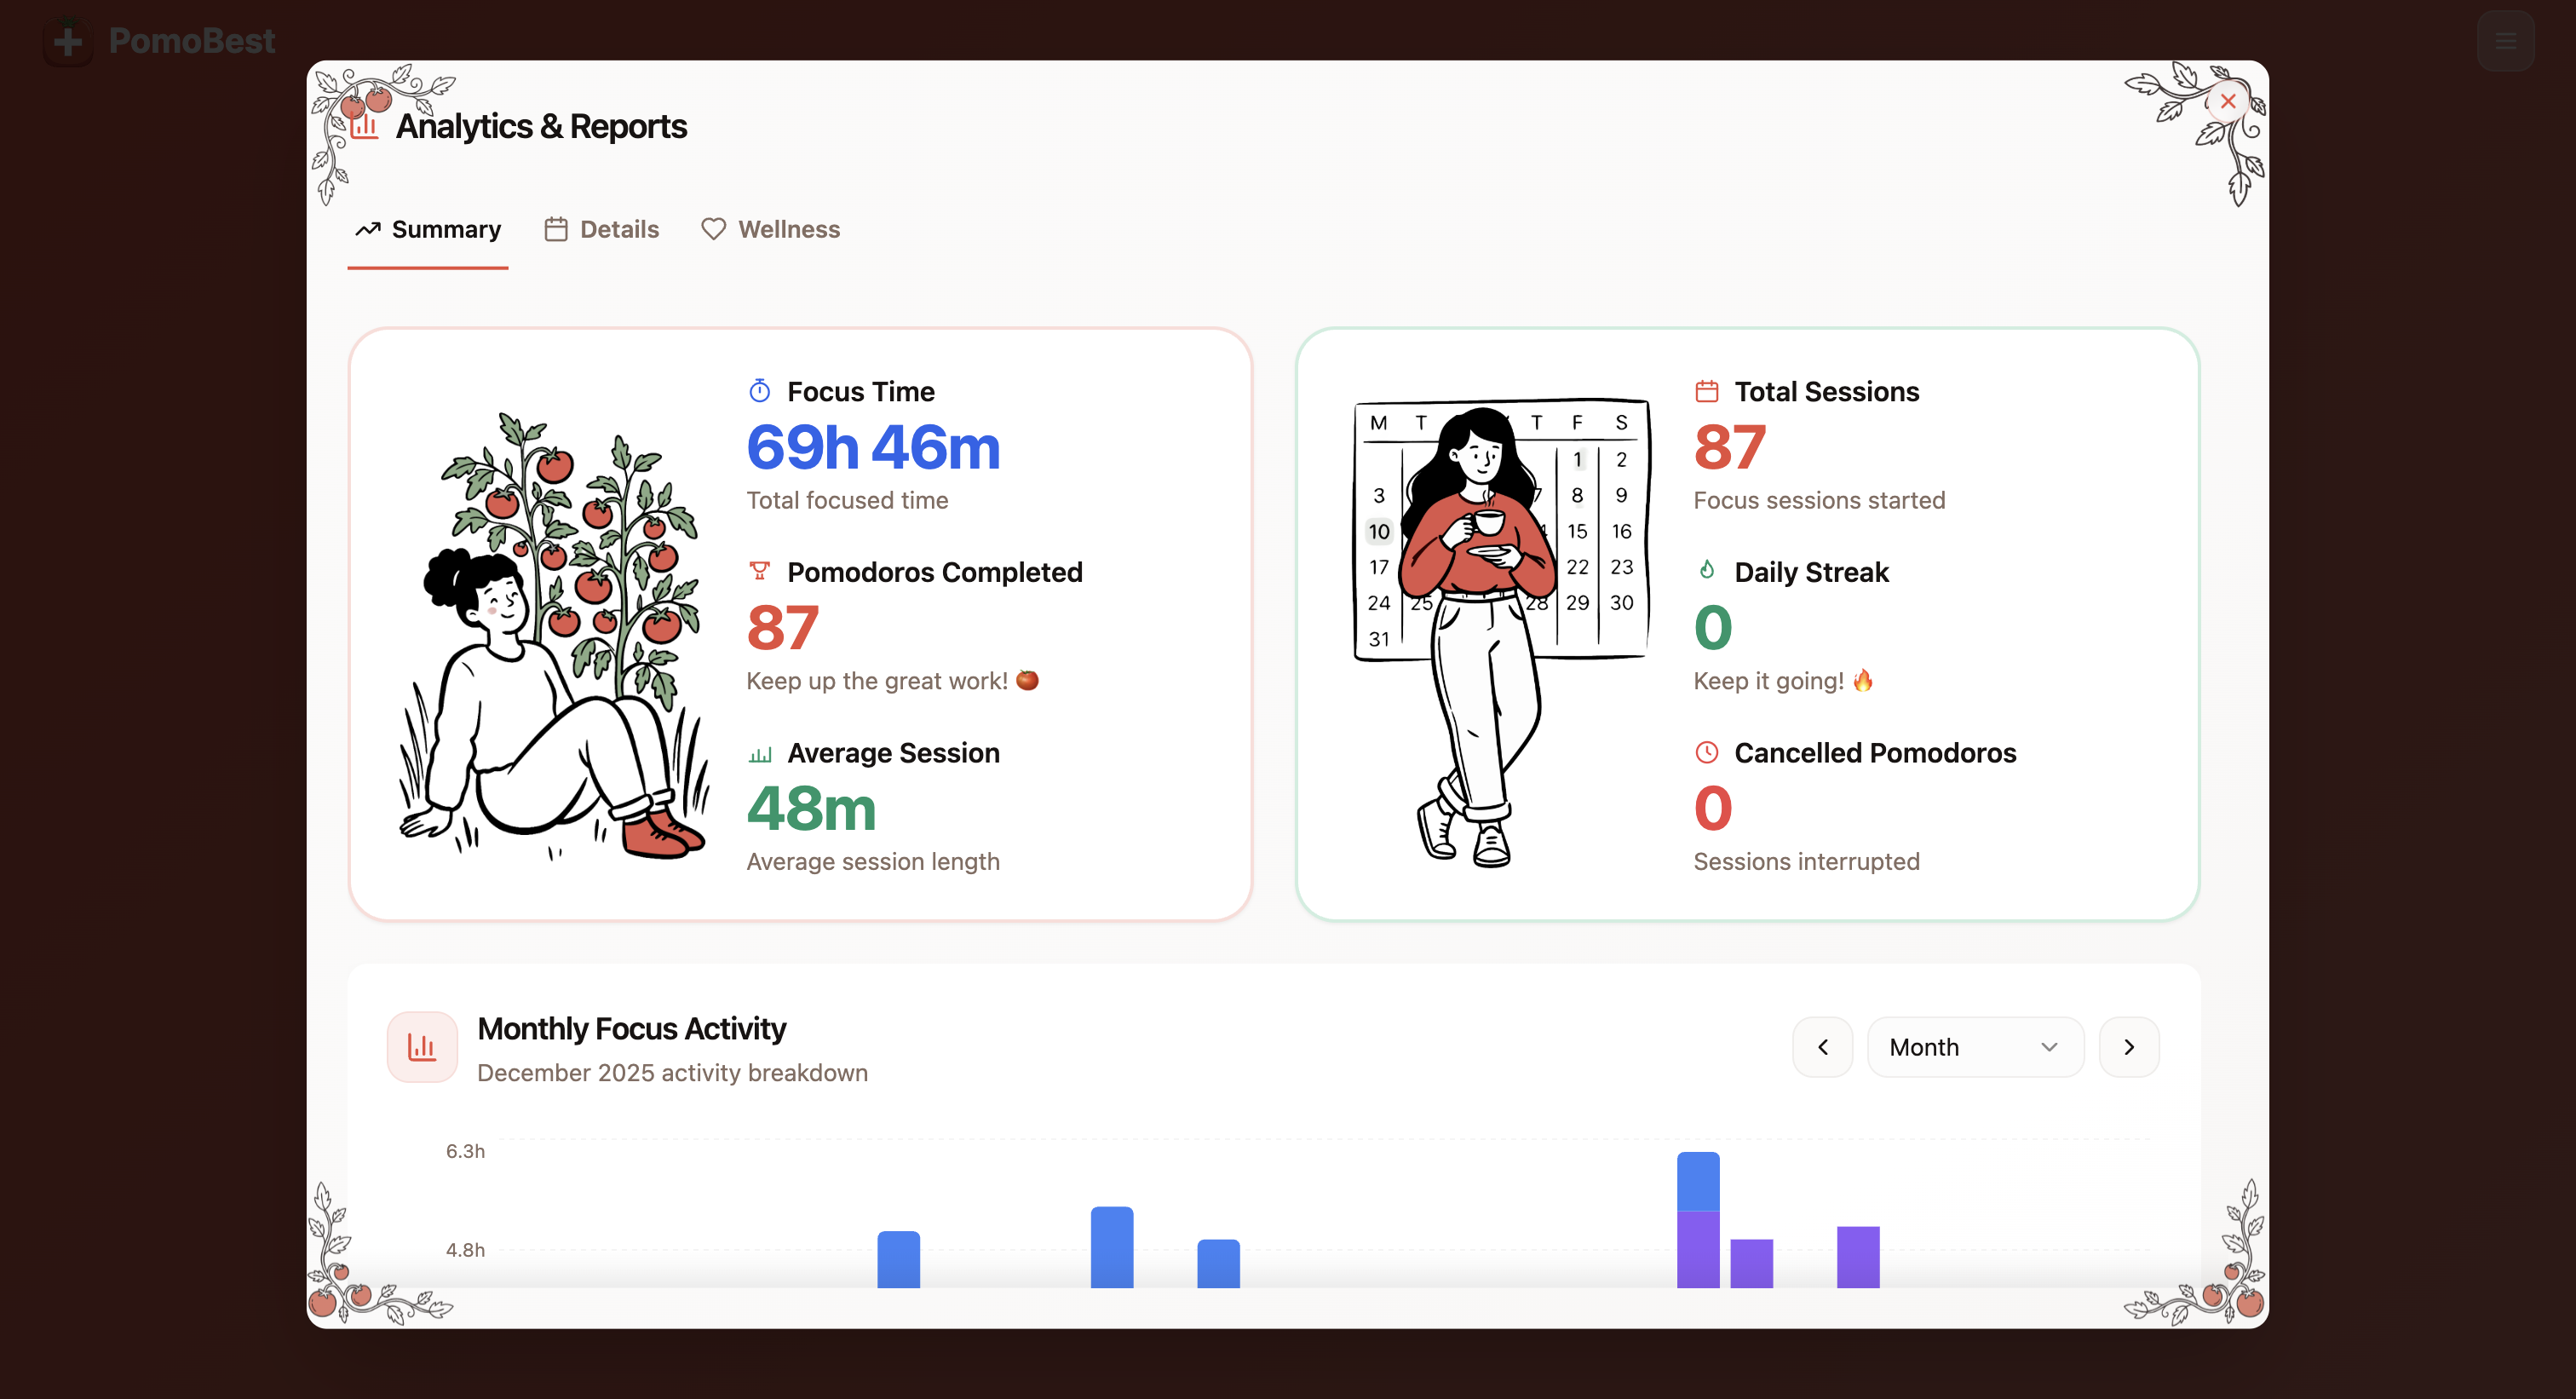Click the Focus Time stopwatch icon
This screenshot has height=1399, width=2576.
[x=759, y=391]
